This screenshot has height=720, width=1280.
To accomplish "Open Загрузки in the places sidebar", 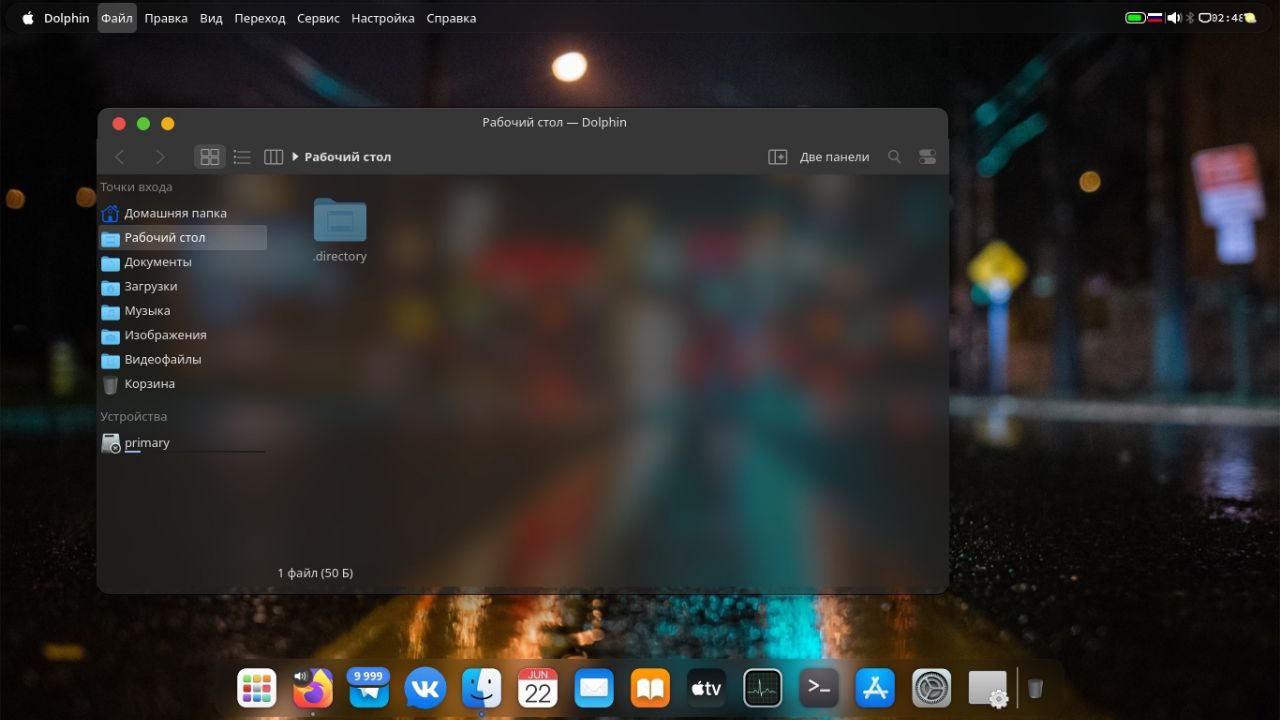I will tap(183, 286).
